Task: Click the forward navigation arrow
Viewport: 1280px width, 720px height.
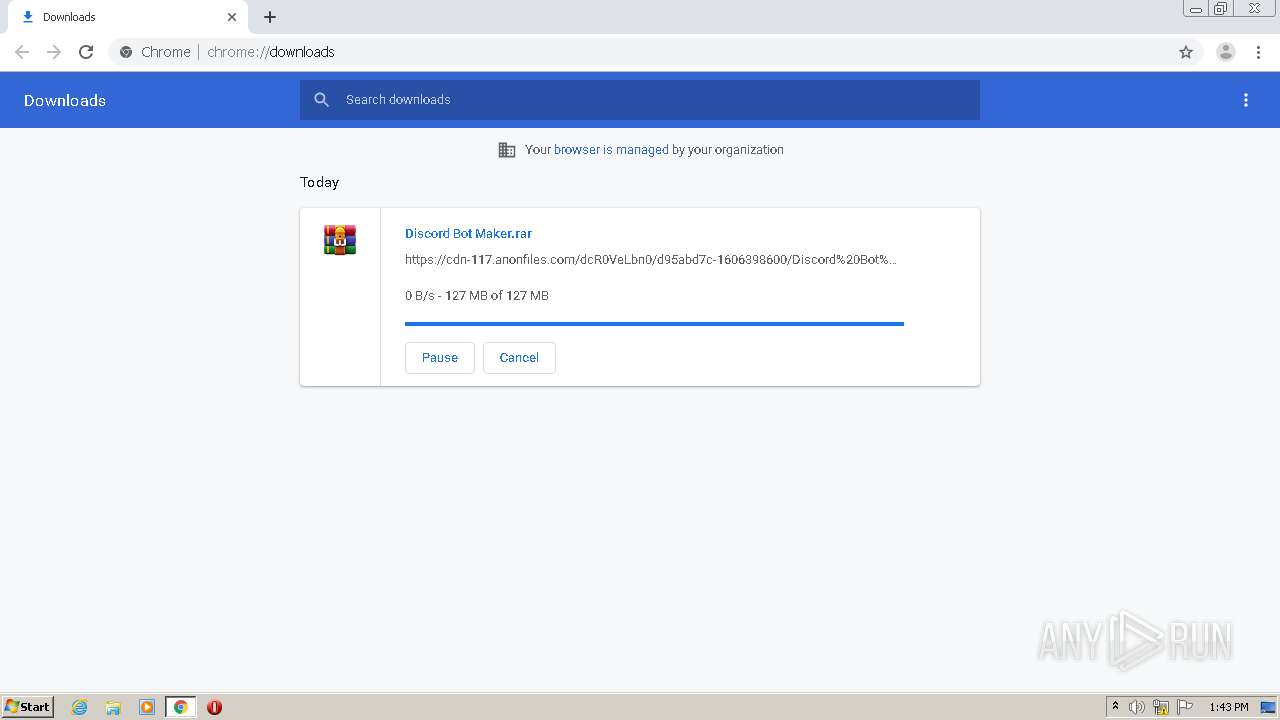Action: (54, 52)
